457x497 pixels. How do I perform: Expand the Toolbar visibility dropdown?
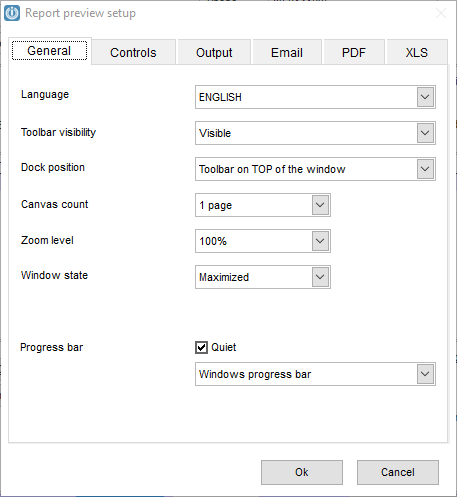click(x=425, y=133)
